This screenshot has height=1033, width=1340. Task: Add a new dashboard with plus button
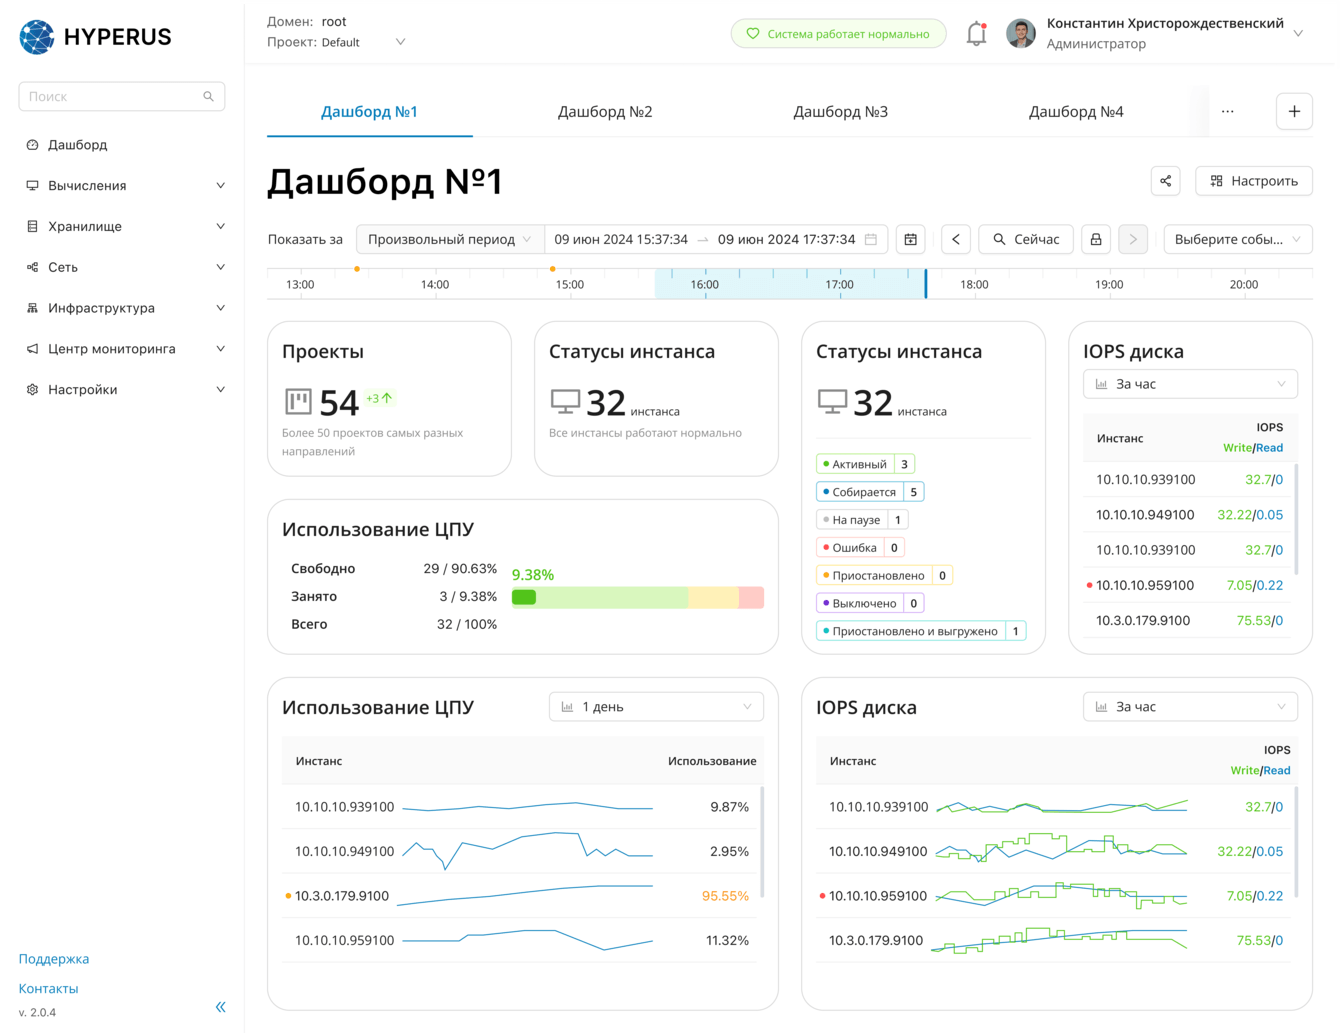click(1294, 112)
